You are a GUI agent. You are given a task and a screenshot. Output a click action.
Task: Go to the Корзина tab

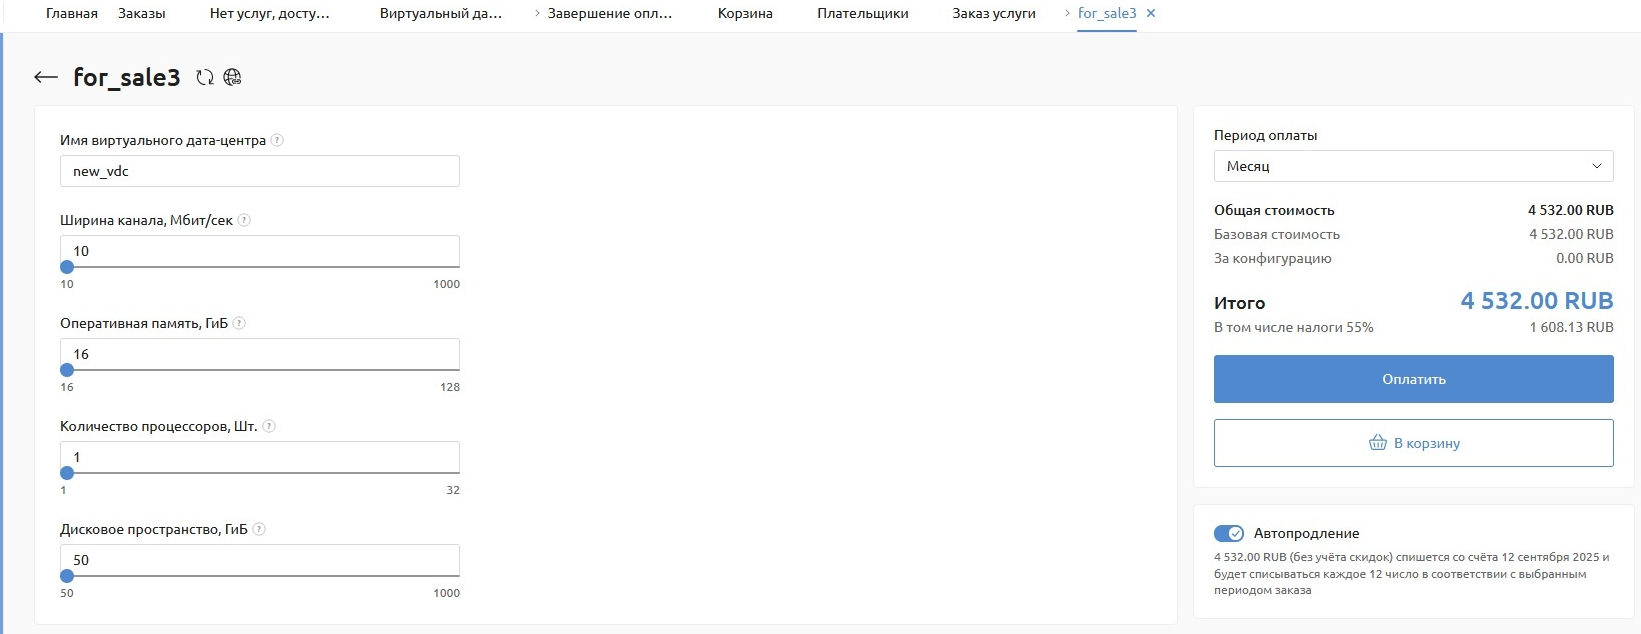(x=745, y=13)
